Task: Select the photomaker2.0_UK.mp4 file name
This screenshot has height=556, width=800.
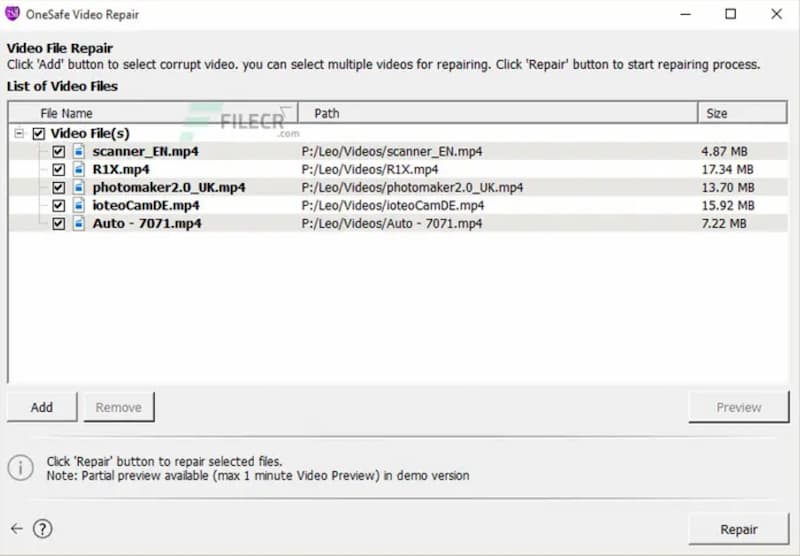Action: click(169, 187)
